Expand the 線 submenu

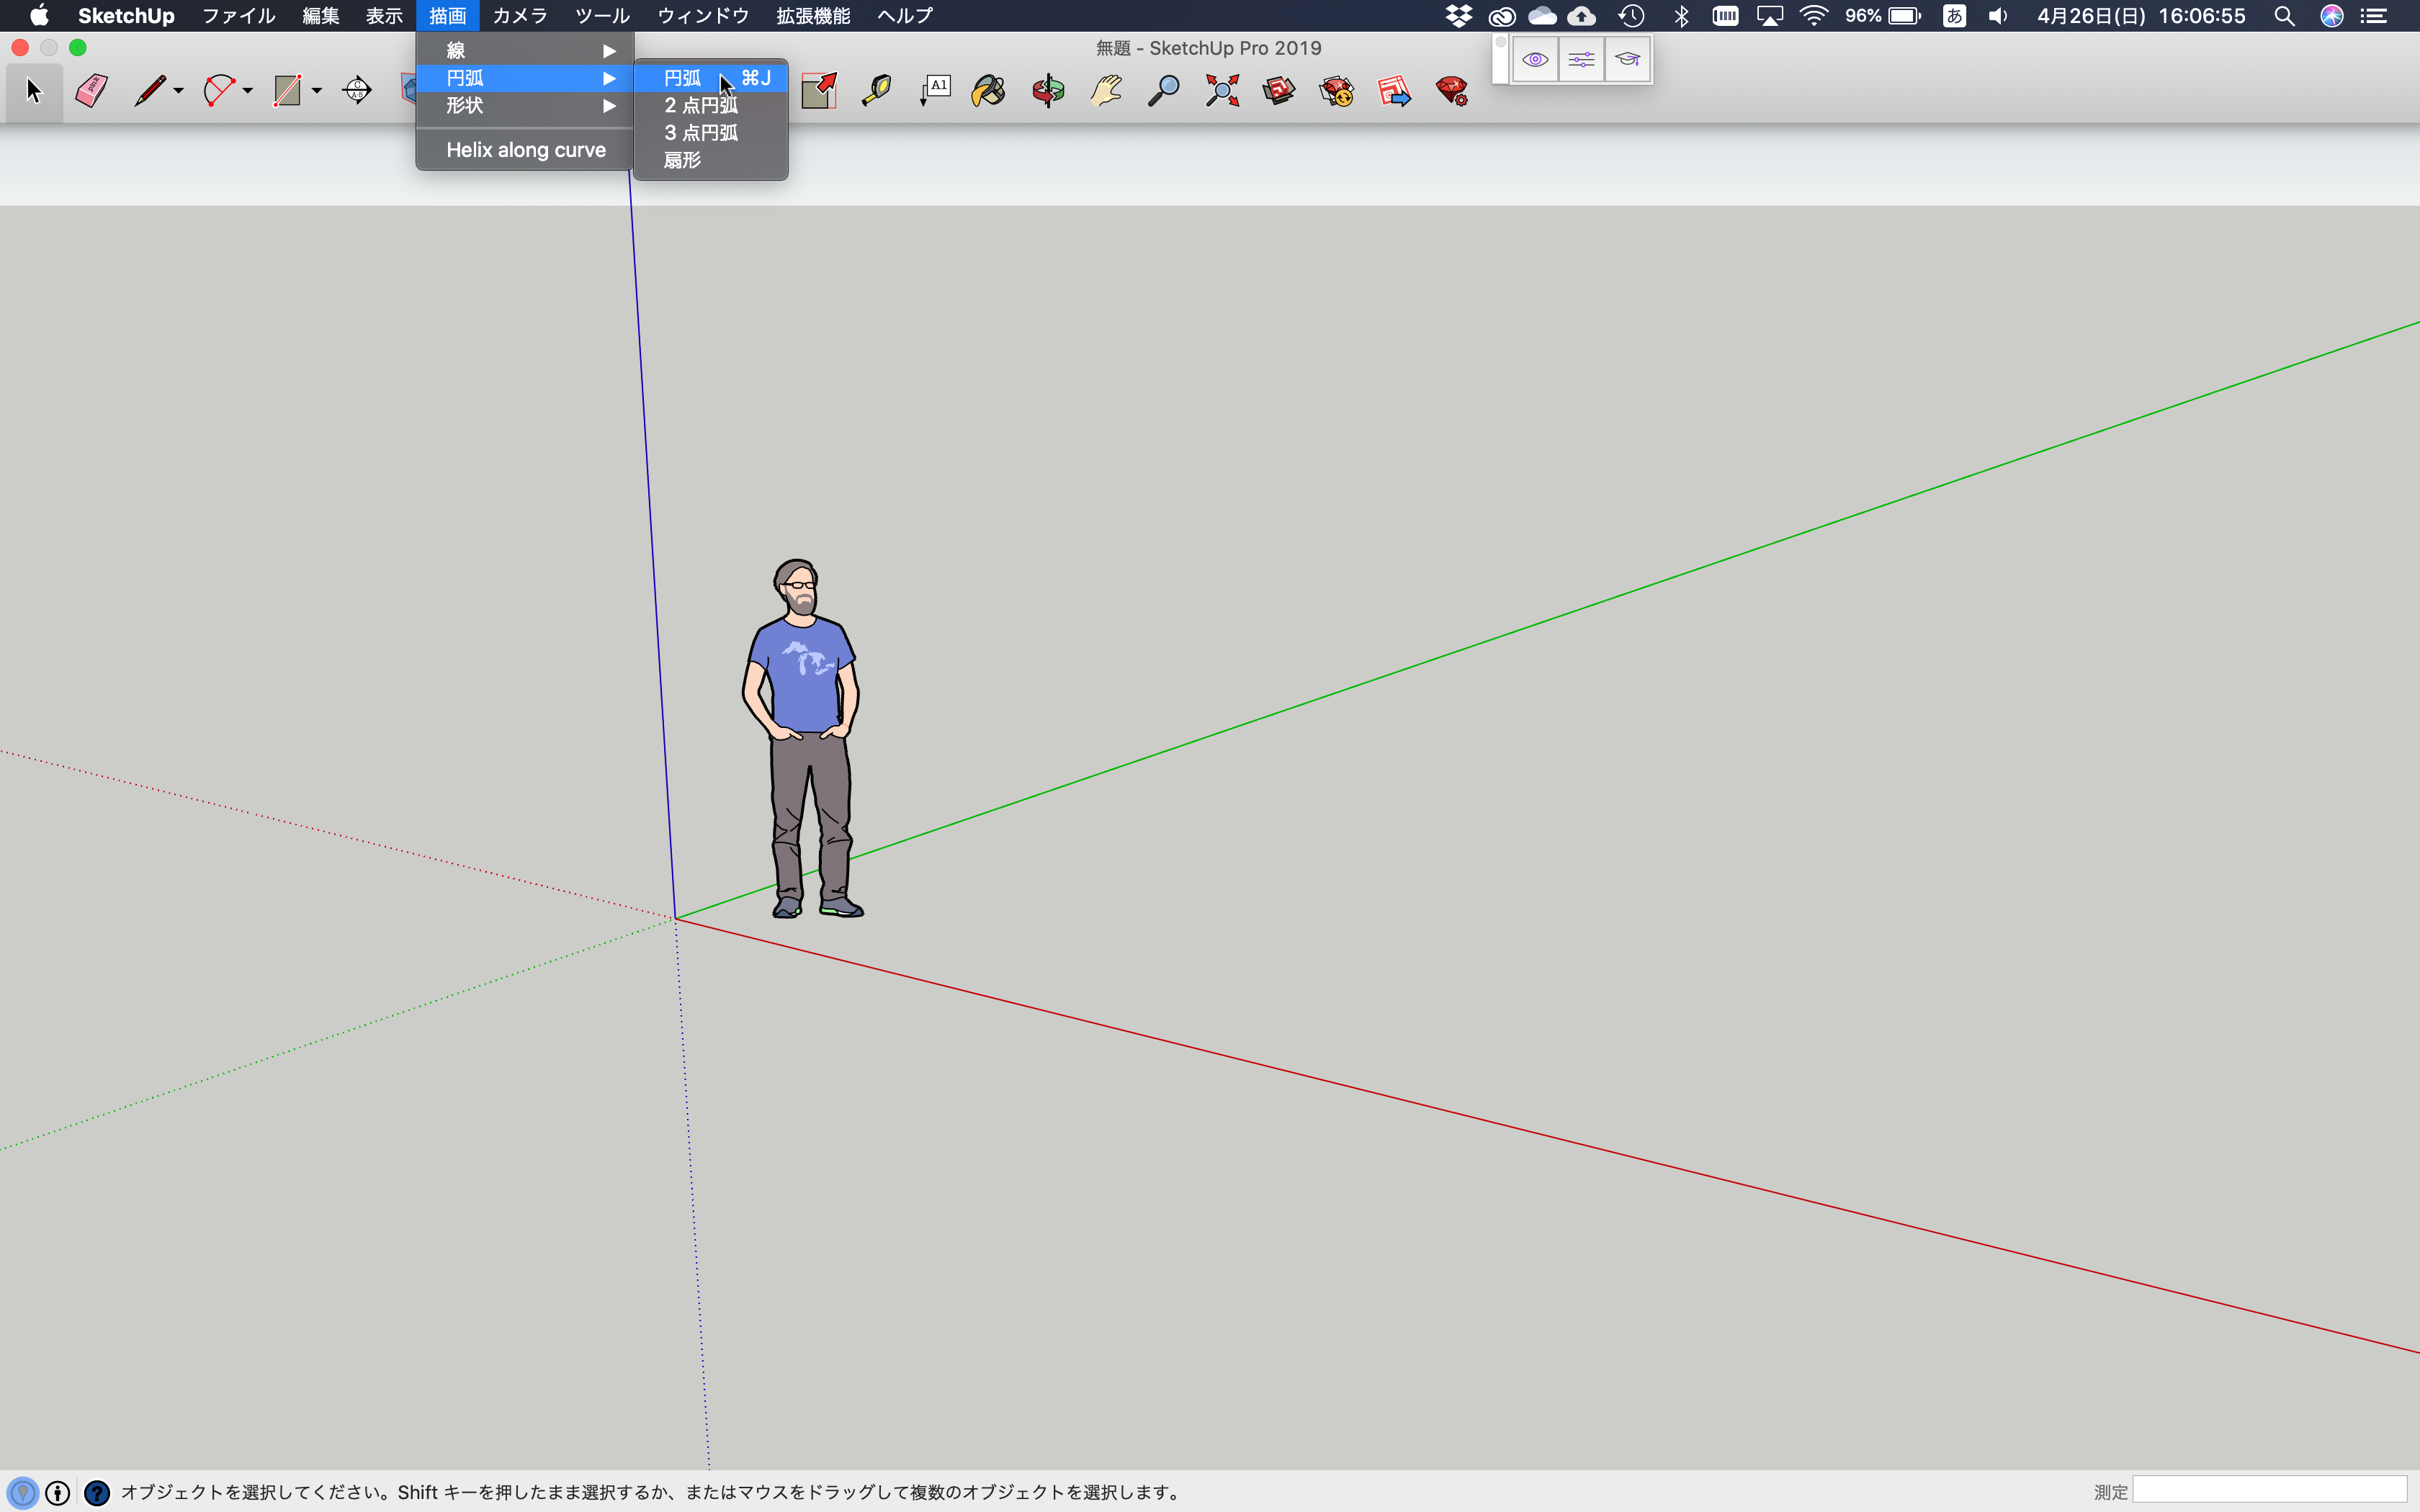[525, 50]
